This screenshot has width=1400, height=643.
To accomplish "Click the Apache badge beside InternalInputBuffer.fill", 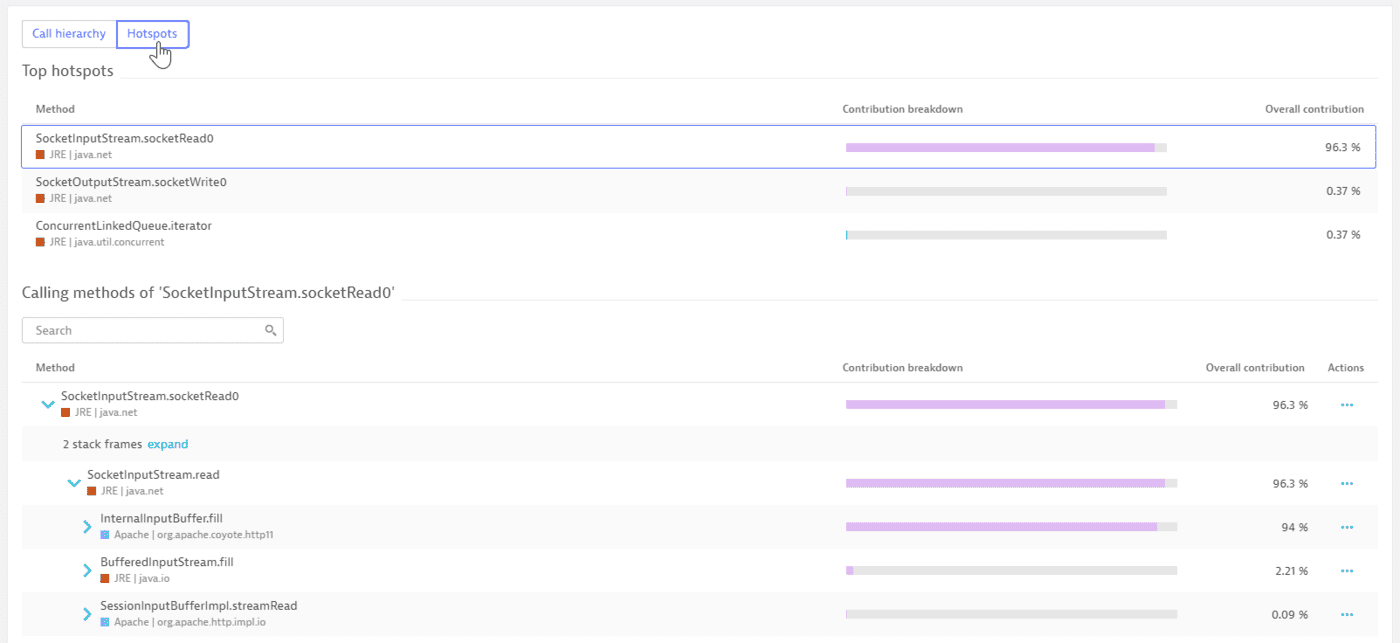I will (x=104, y=535).
